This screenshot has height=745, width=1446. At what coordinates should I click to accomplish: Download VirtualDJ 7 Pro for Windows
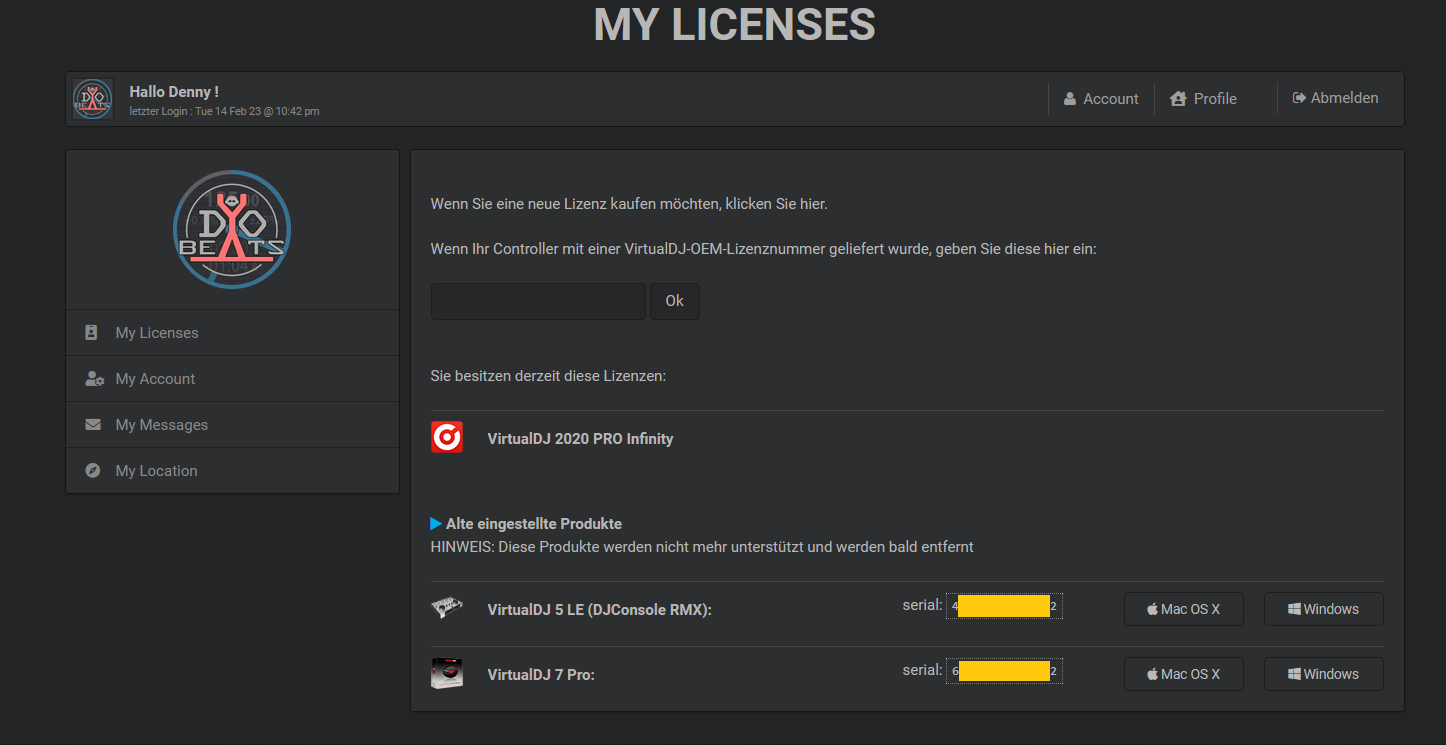[x=1323, y=674]
